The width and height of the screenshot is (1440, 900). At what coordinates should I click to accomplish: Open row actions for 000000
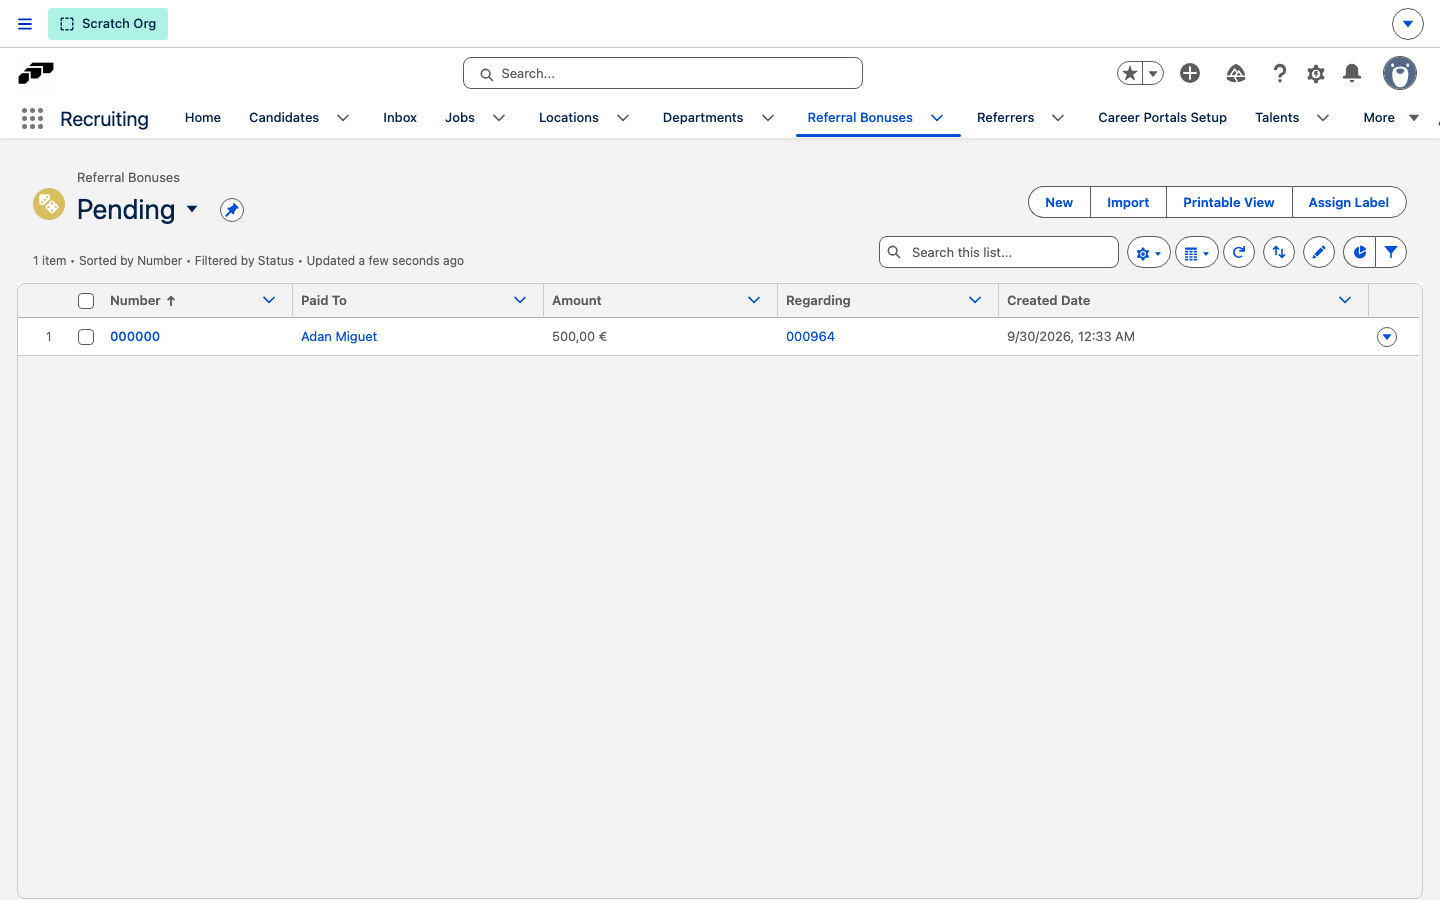click(x=1387, y=337)
